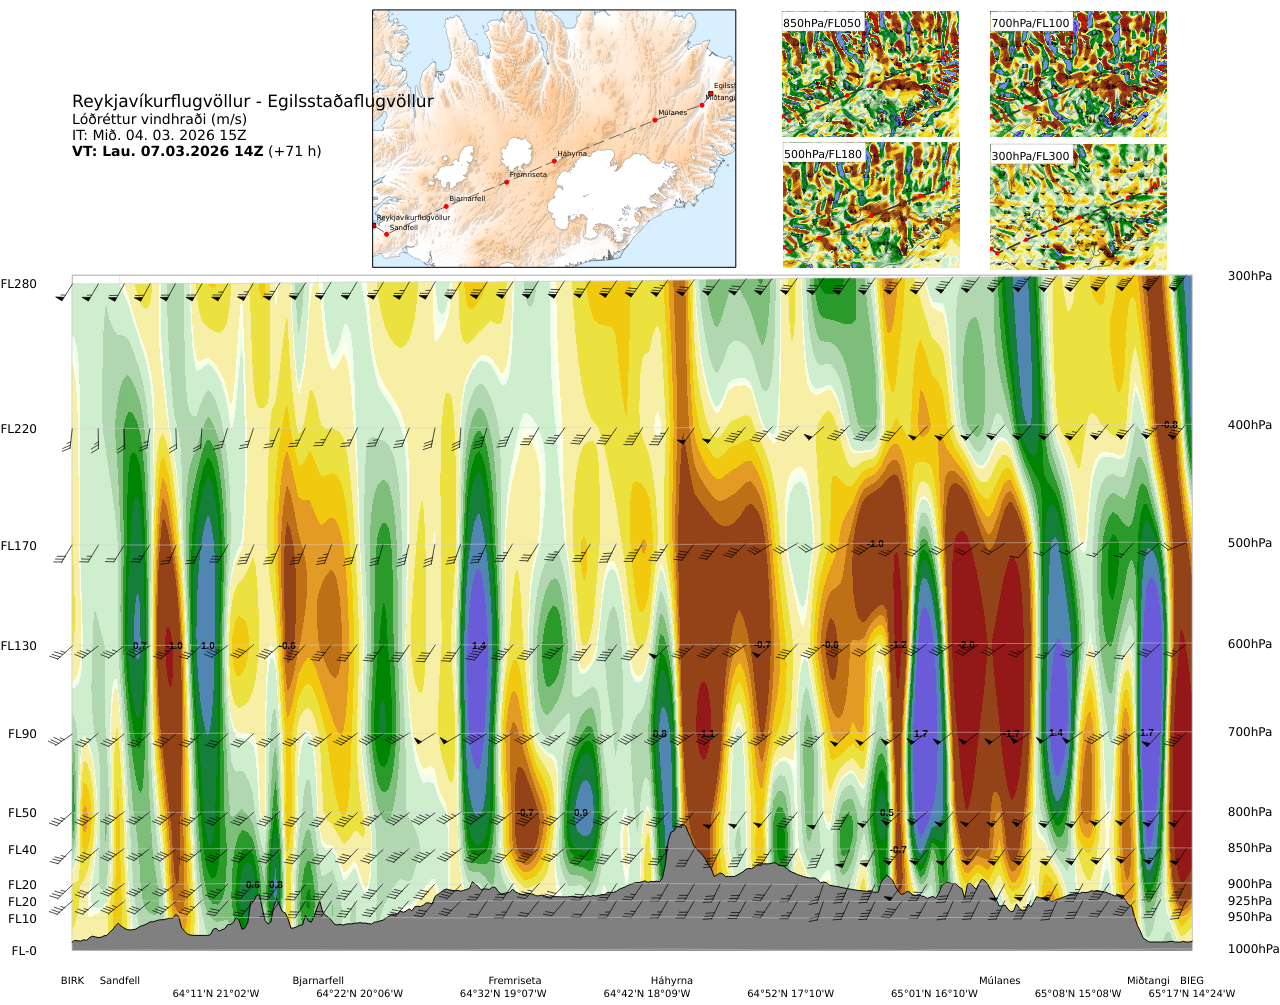Click the 400hPa pressure label
Image resolution: width=1280 pixels, height=1005 pixels.
pos(1250,425)
